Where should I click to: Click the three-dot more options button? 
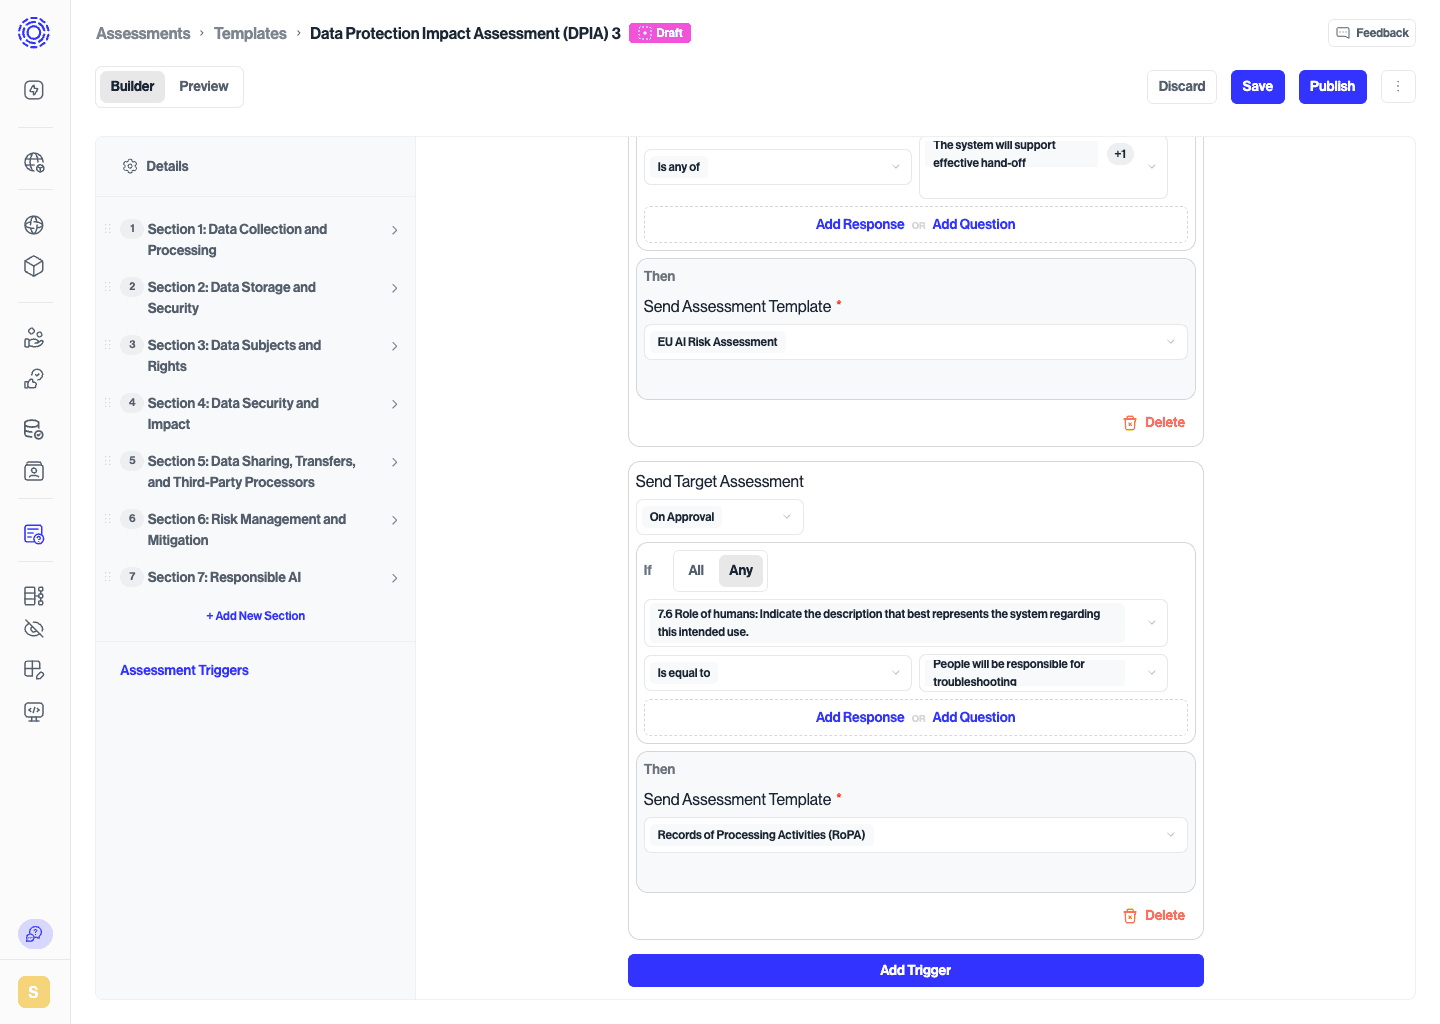click(x=1398, y=87)
